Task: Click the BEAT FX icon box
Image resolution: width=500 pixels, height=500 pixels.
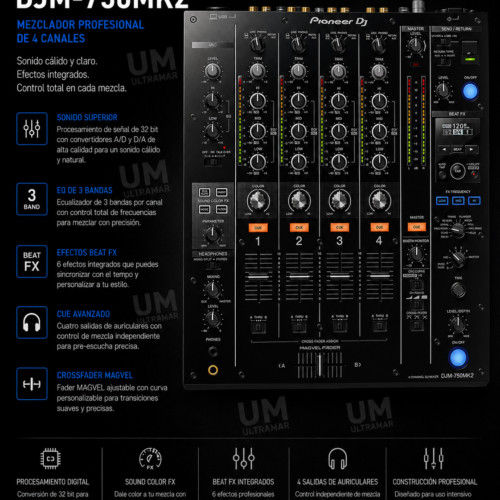Action: tap(32, 261)
